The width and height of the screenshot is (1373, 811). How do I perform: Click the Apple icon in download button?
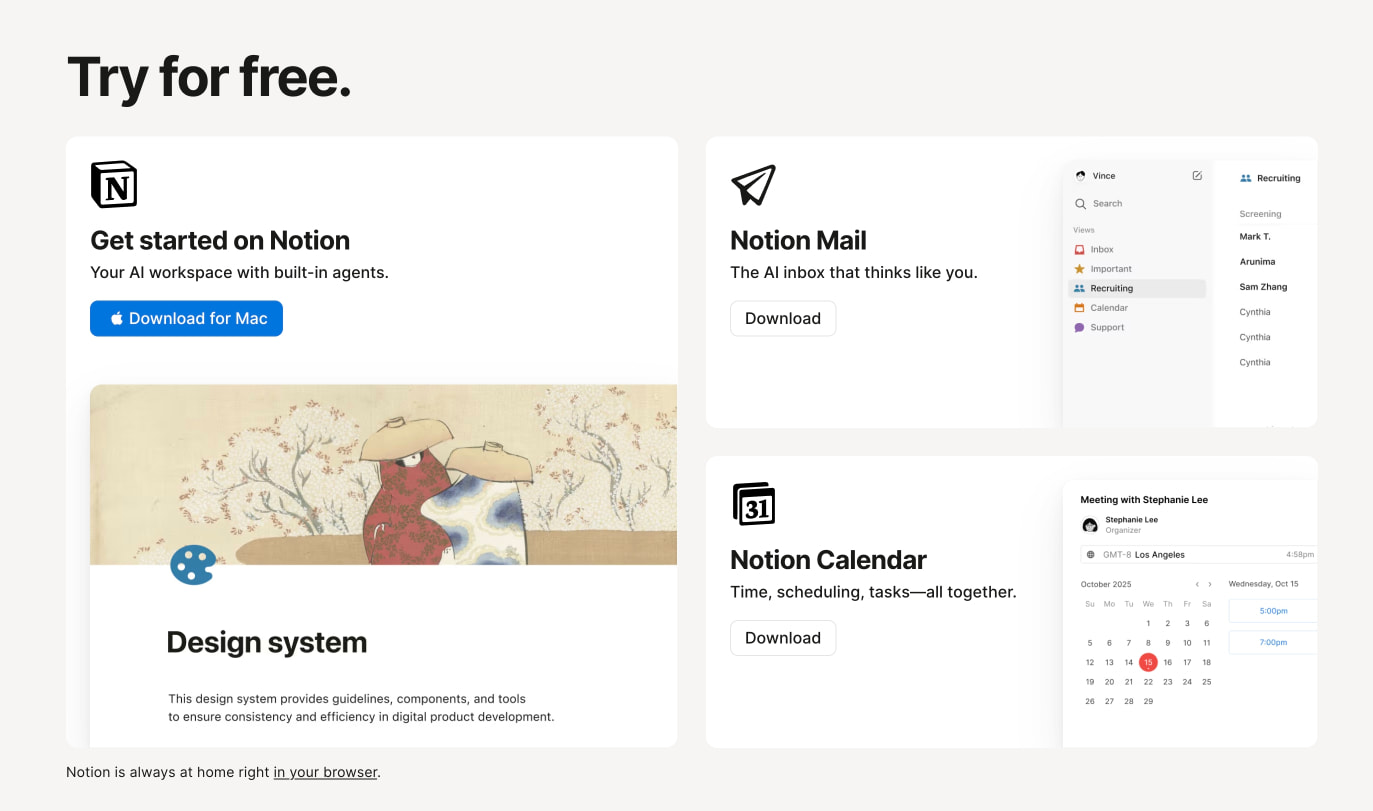pos(117,318)
